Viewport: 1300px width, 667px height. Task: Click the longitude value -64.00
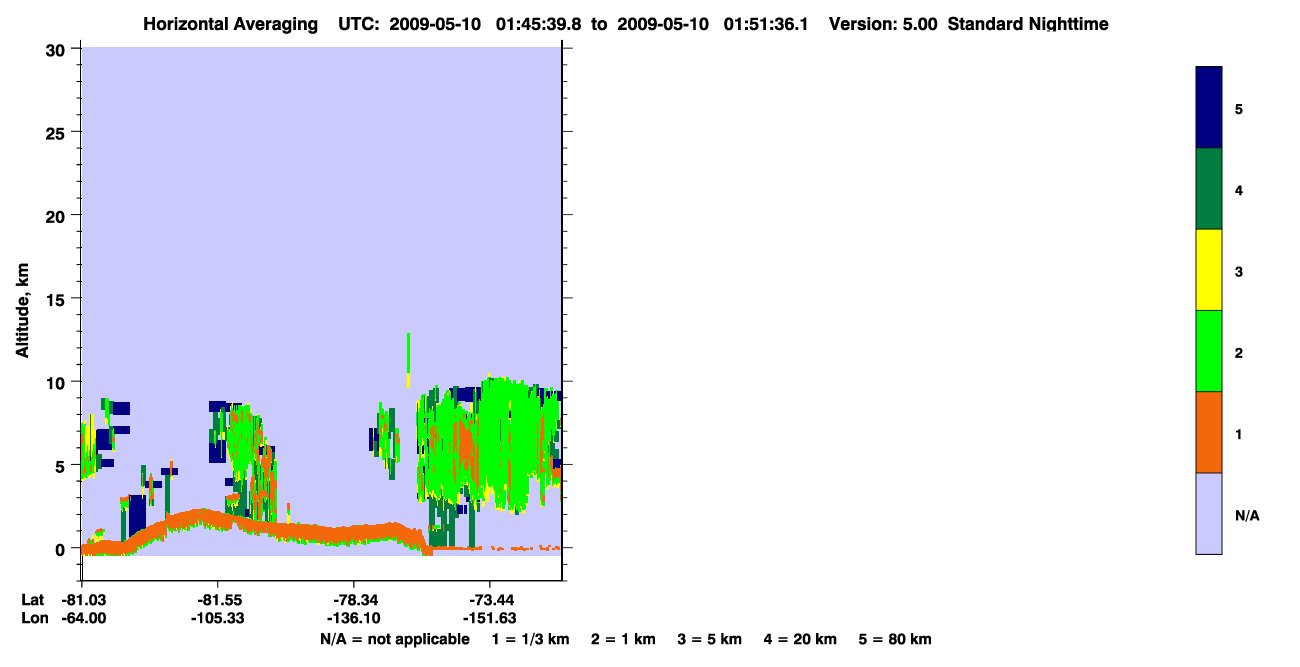84,618
